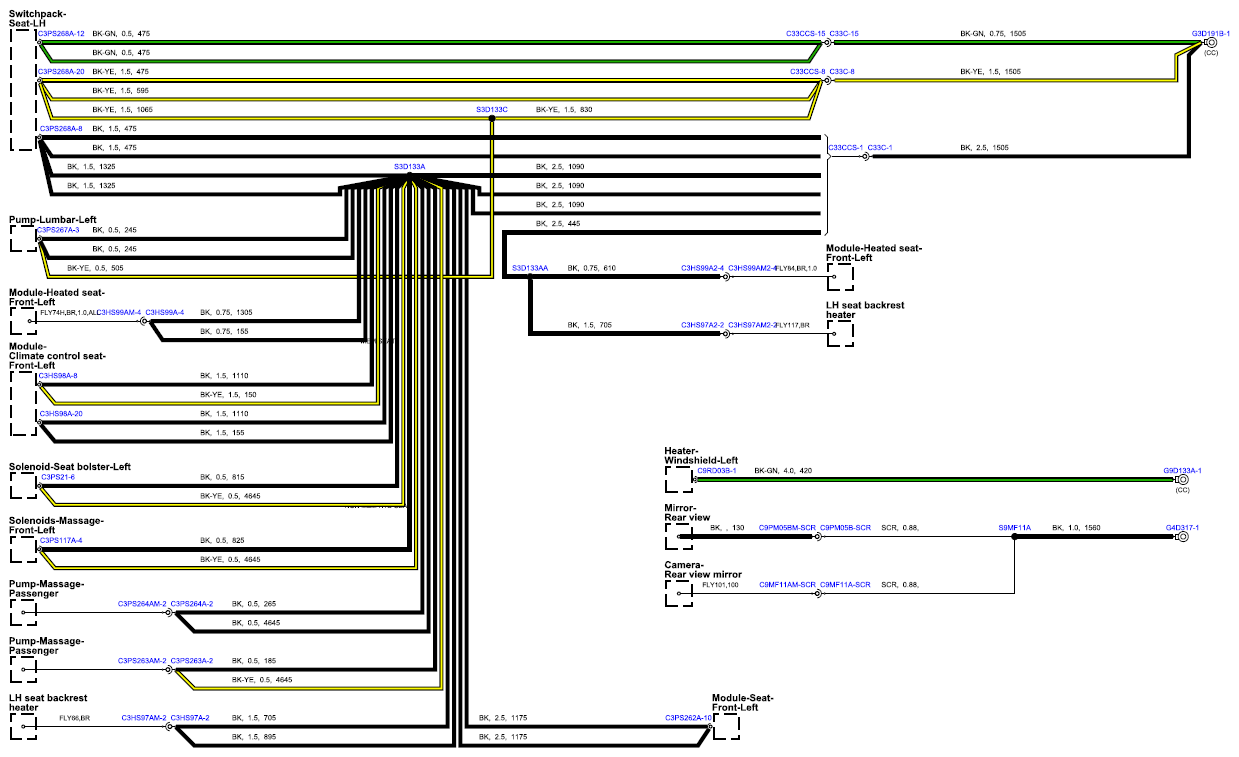Click the Heater-Windshield-Left component label

701,455
